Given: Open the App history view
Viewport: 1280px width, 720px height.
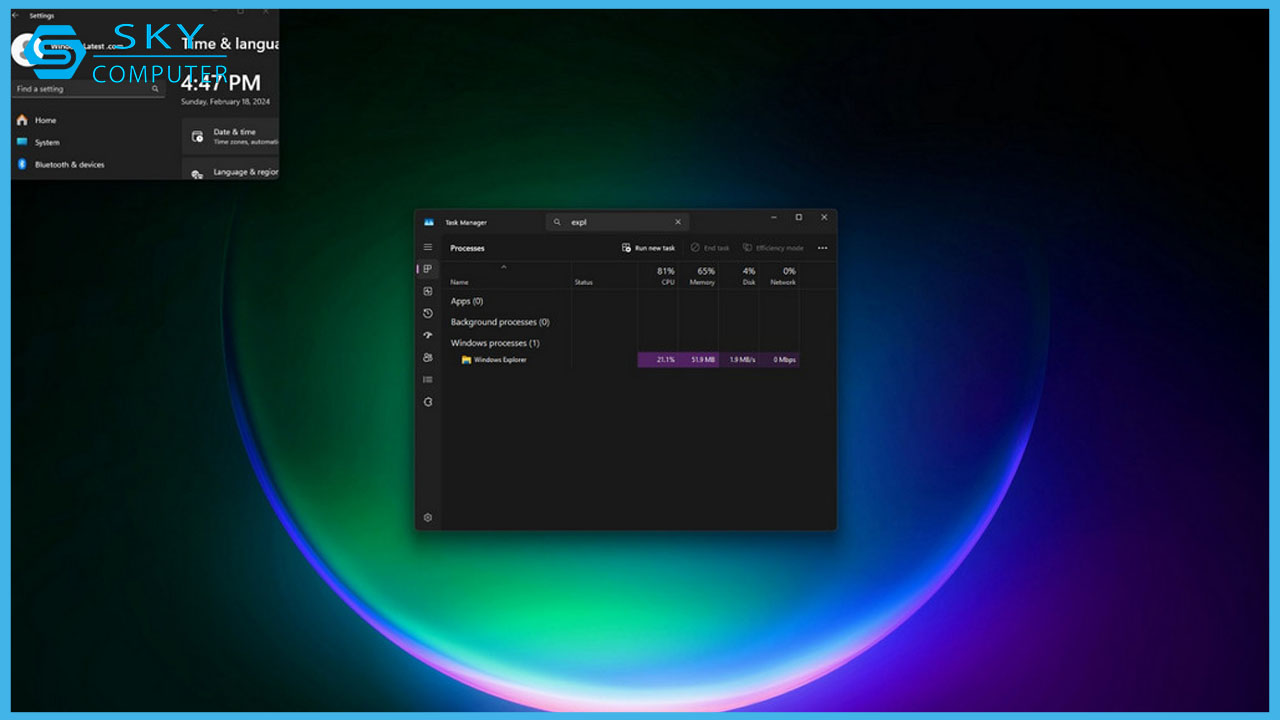Looking at the screenshot, I should 427,313.
